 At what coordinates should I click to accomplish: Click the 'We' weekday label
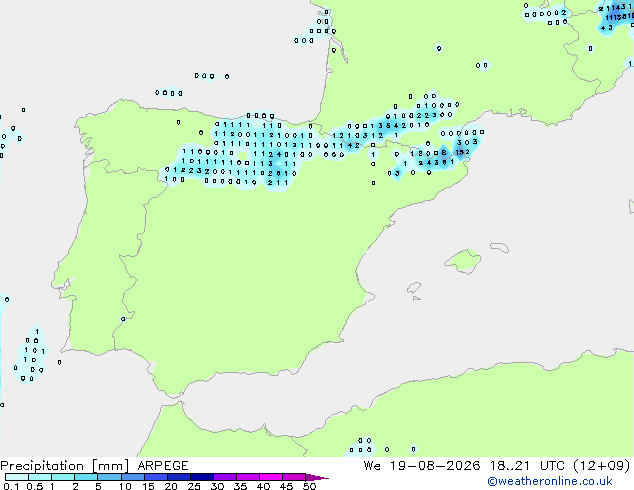[372, 466]
